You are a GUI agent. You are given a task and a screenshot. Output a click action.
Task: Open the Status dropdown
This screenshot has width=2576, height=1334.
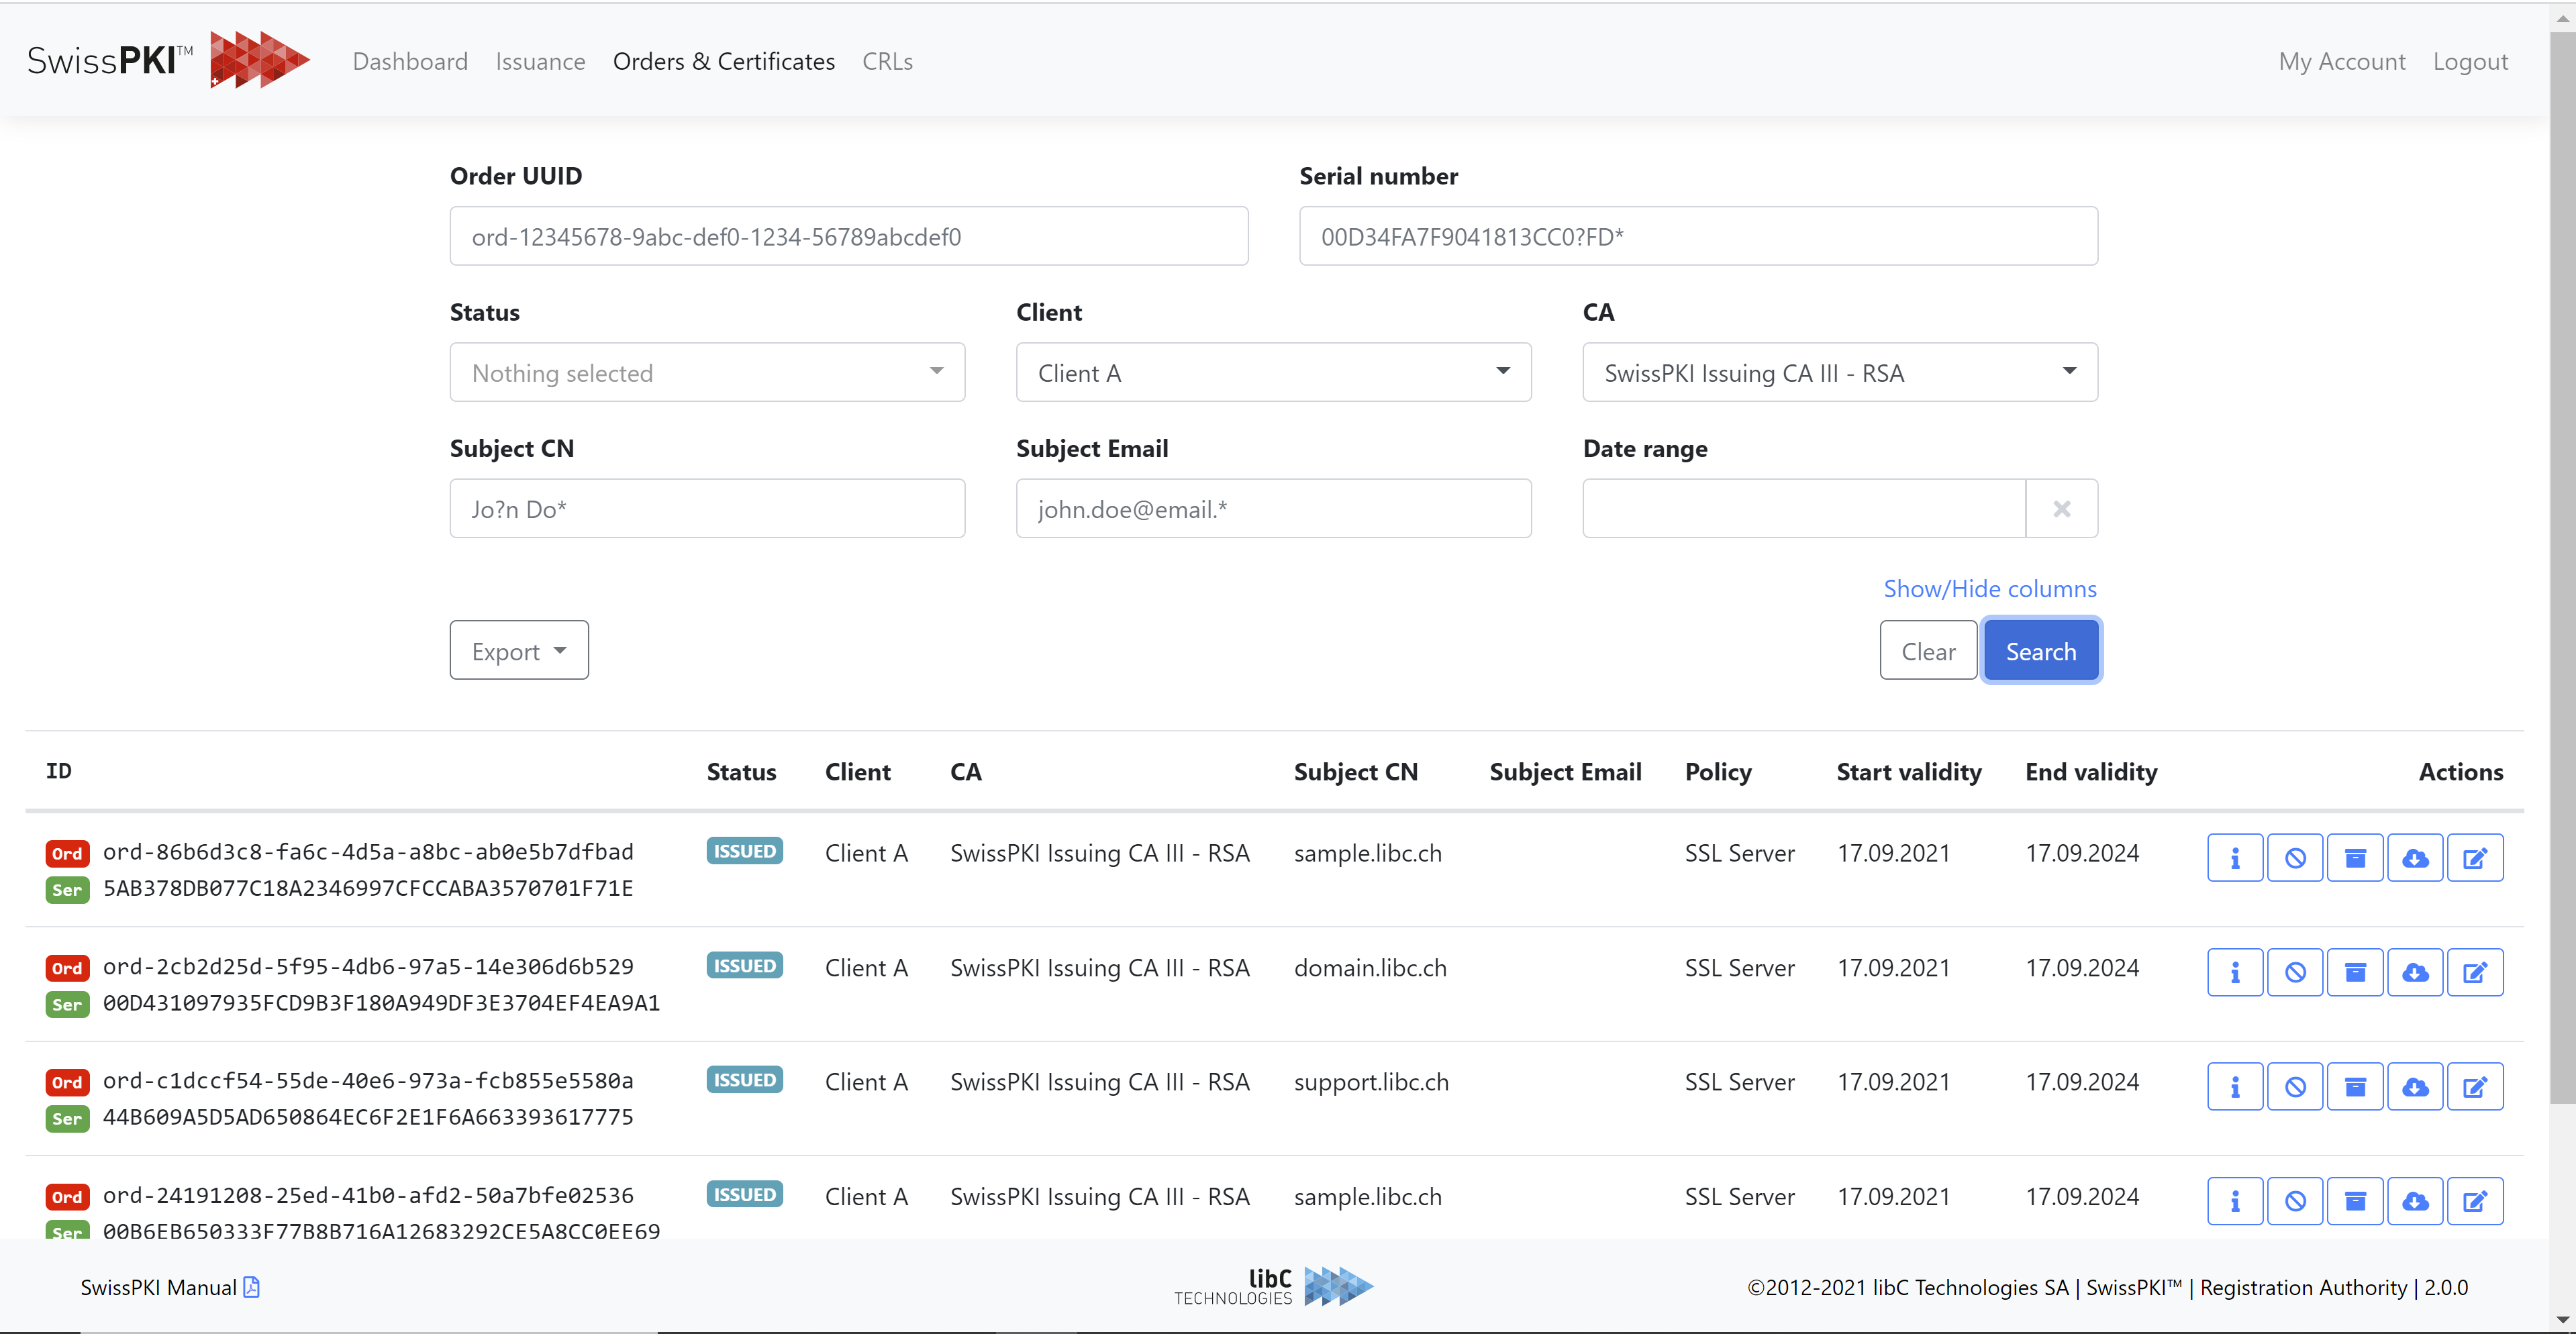pyautogui.click(x=707, y=373)
